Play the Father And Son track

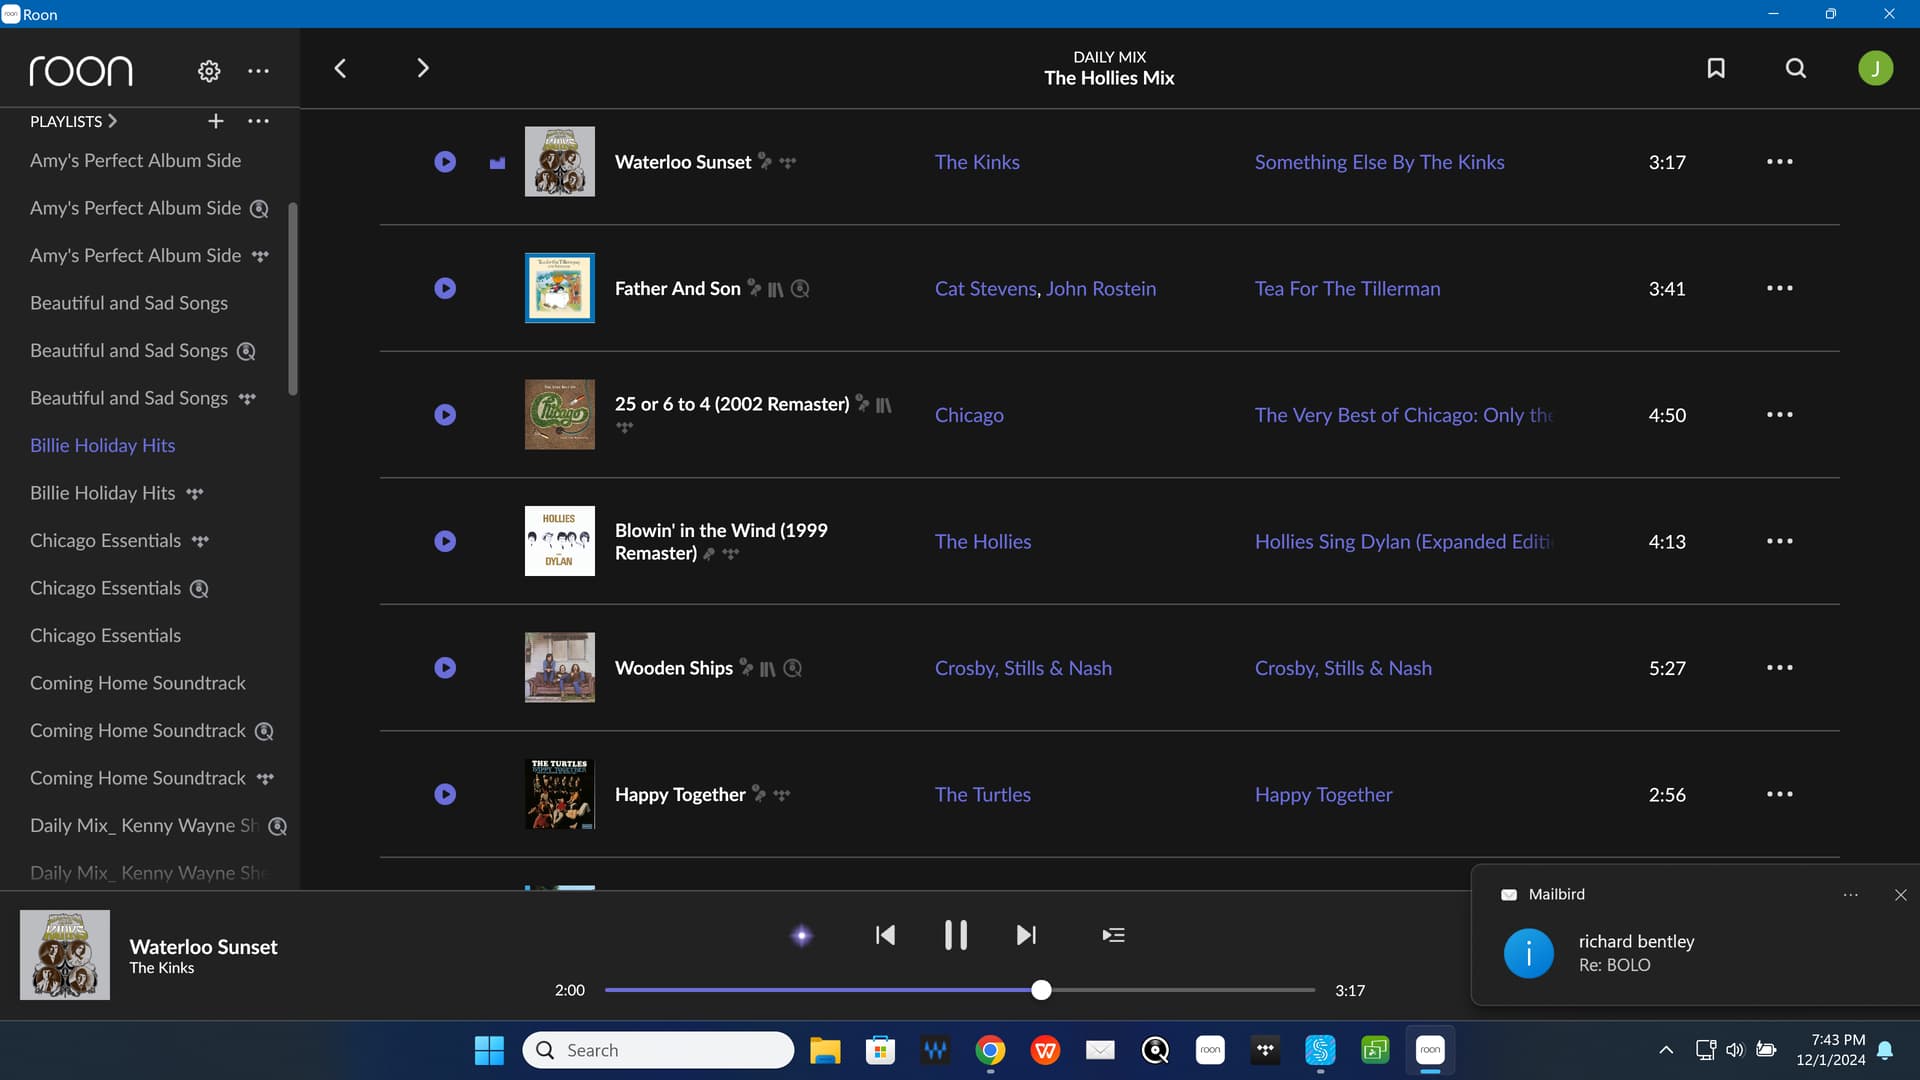coord(445,288)
